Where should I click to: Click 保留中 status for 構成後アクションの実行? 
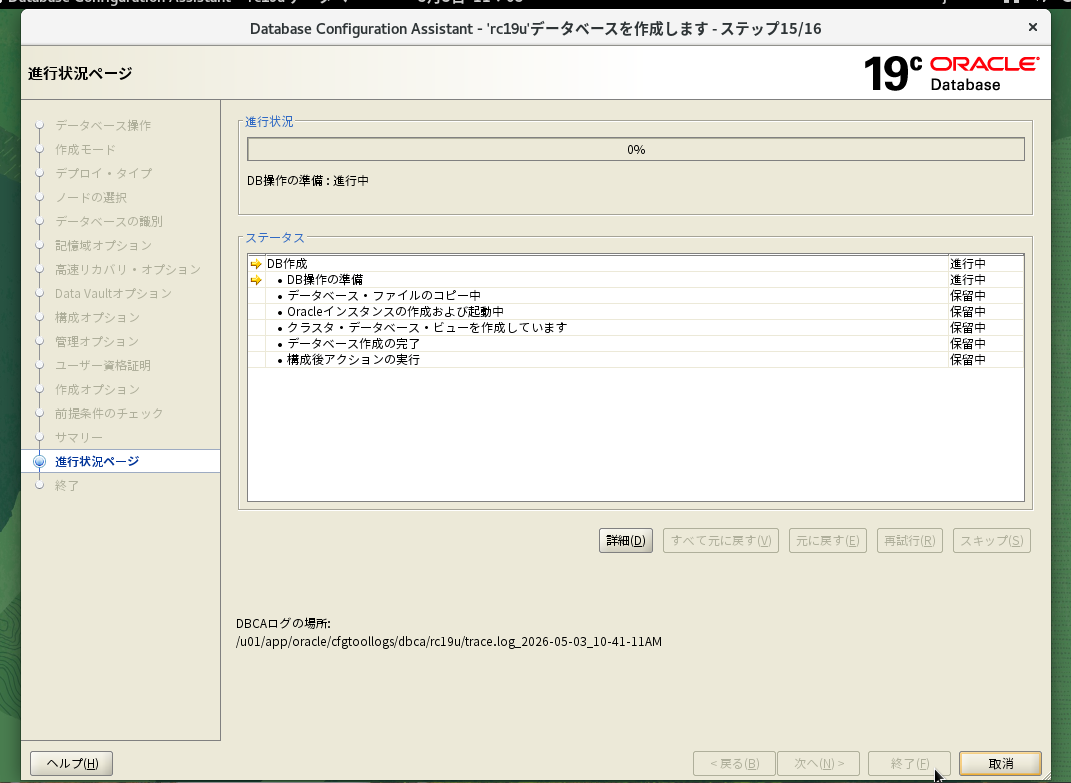click(x=968, y=359)
